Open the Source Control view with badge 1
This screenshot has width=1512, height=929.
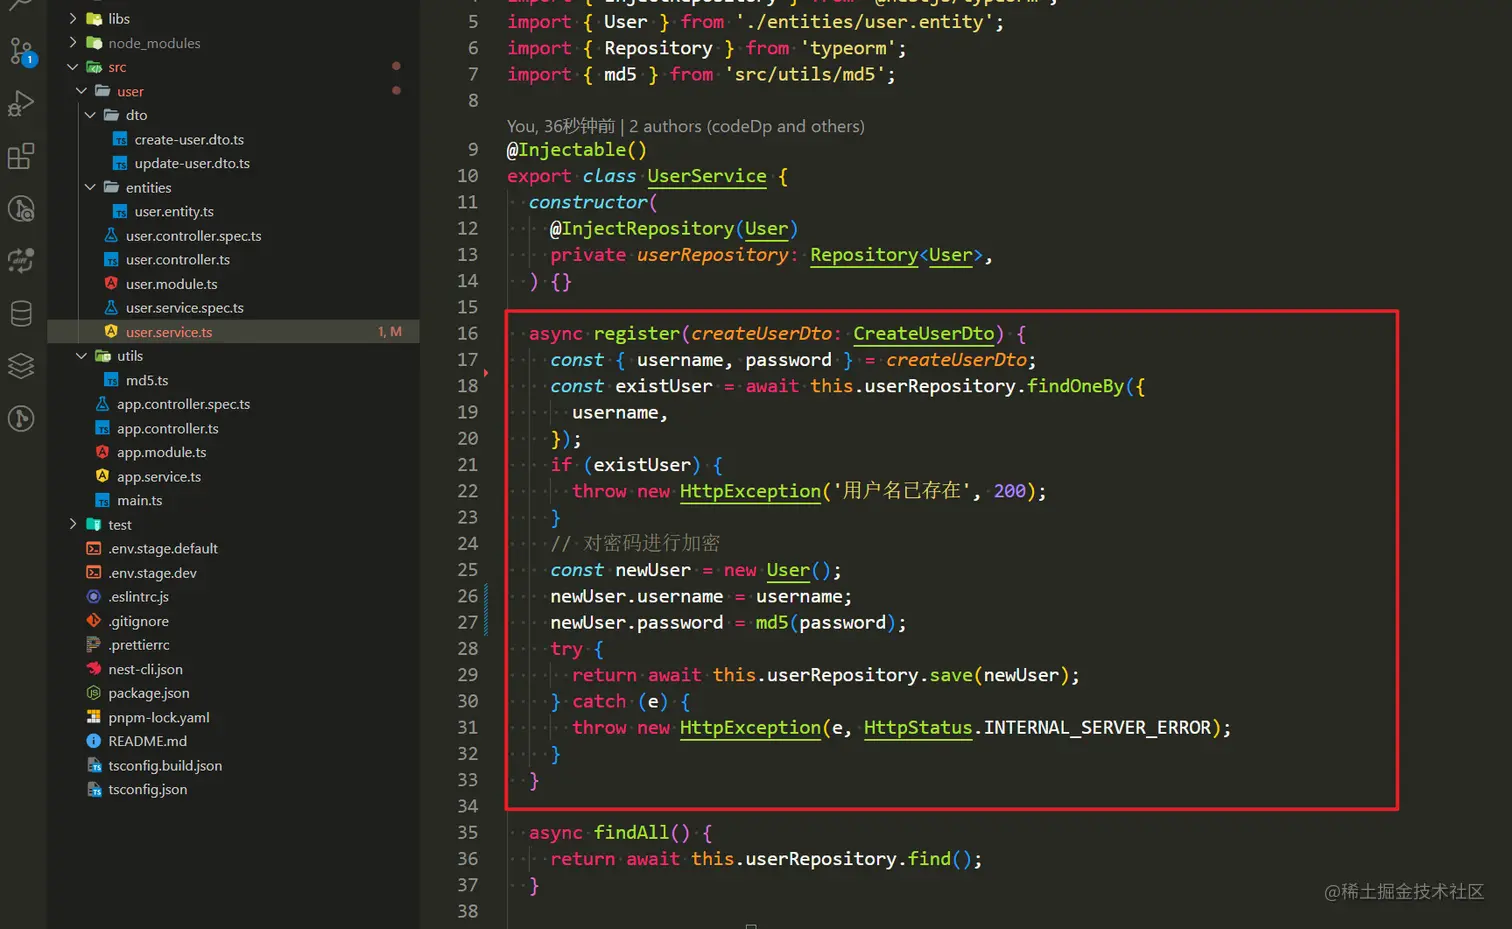(x=22, y=51)
